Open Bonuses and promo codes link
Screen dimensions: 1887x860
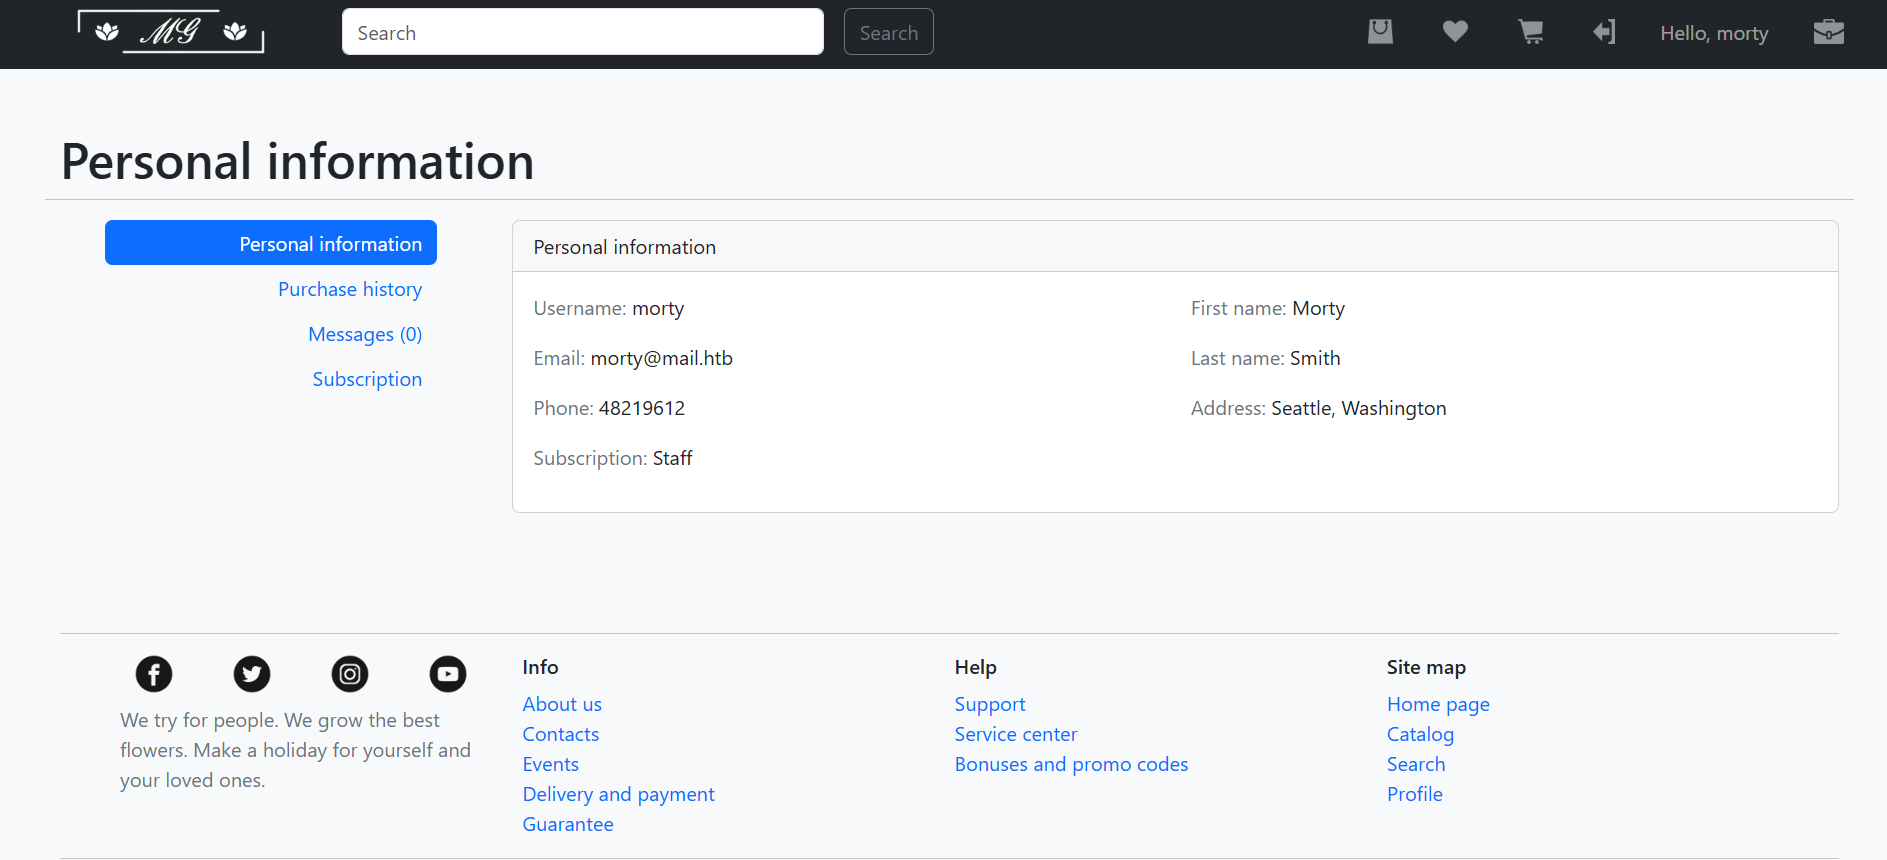1072,764
